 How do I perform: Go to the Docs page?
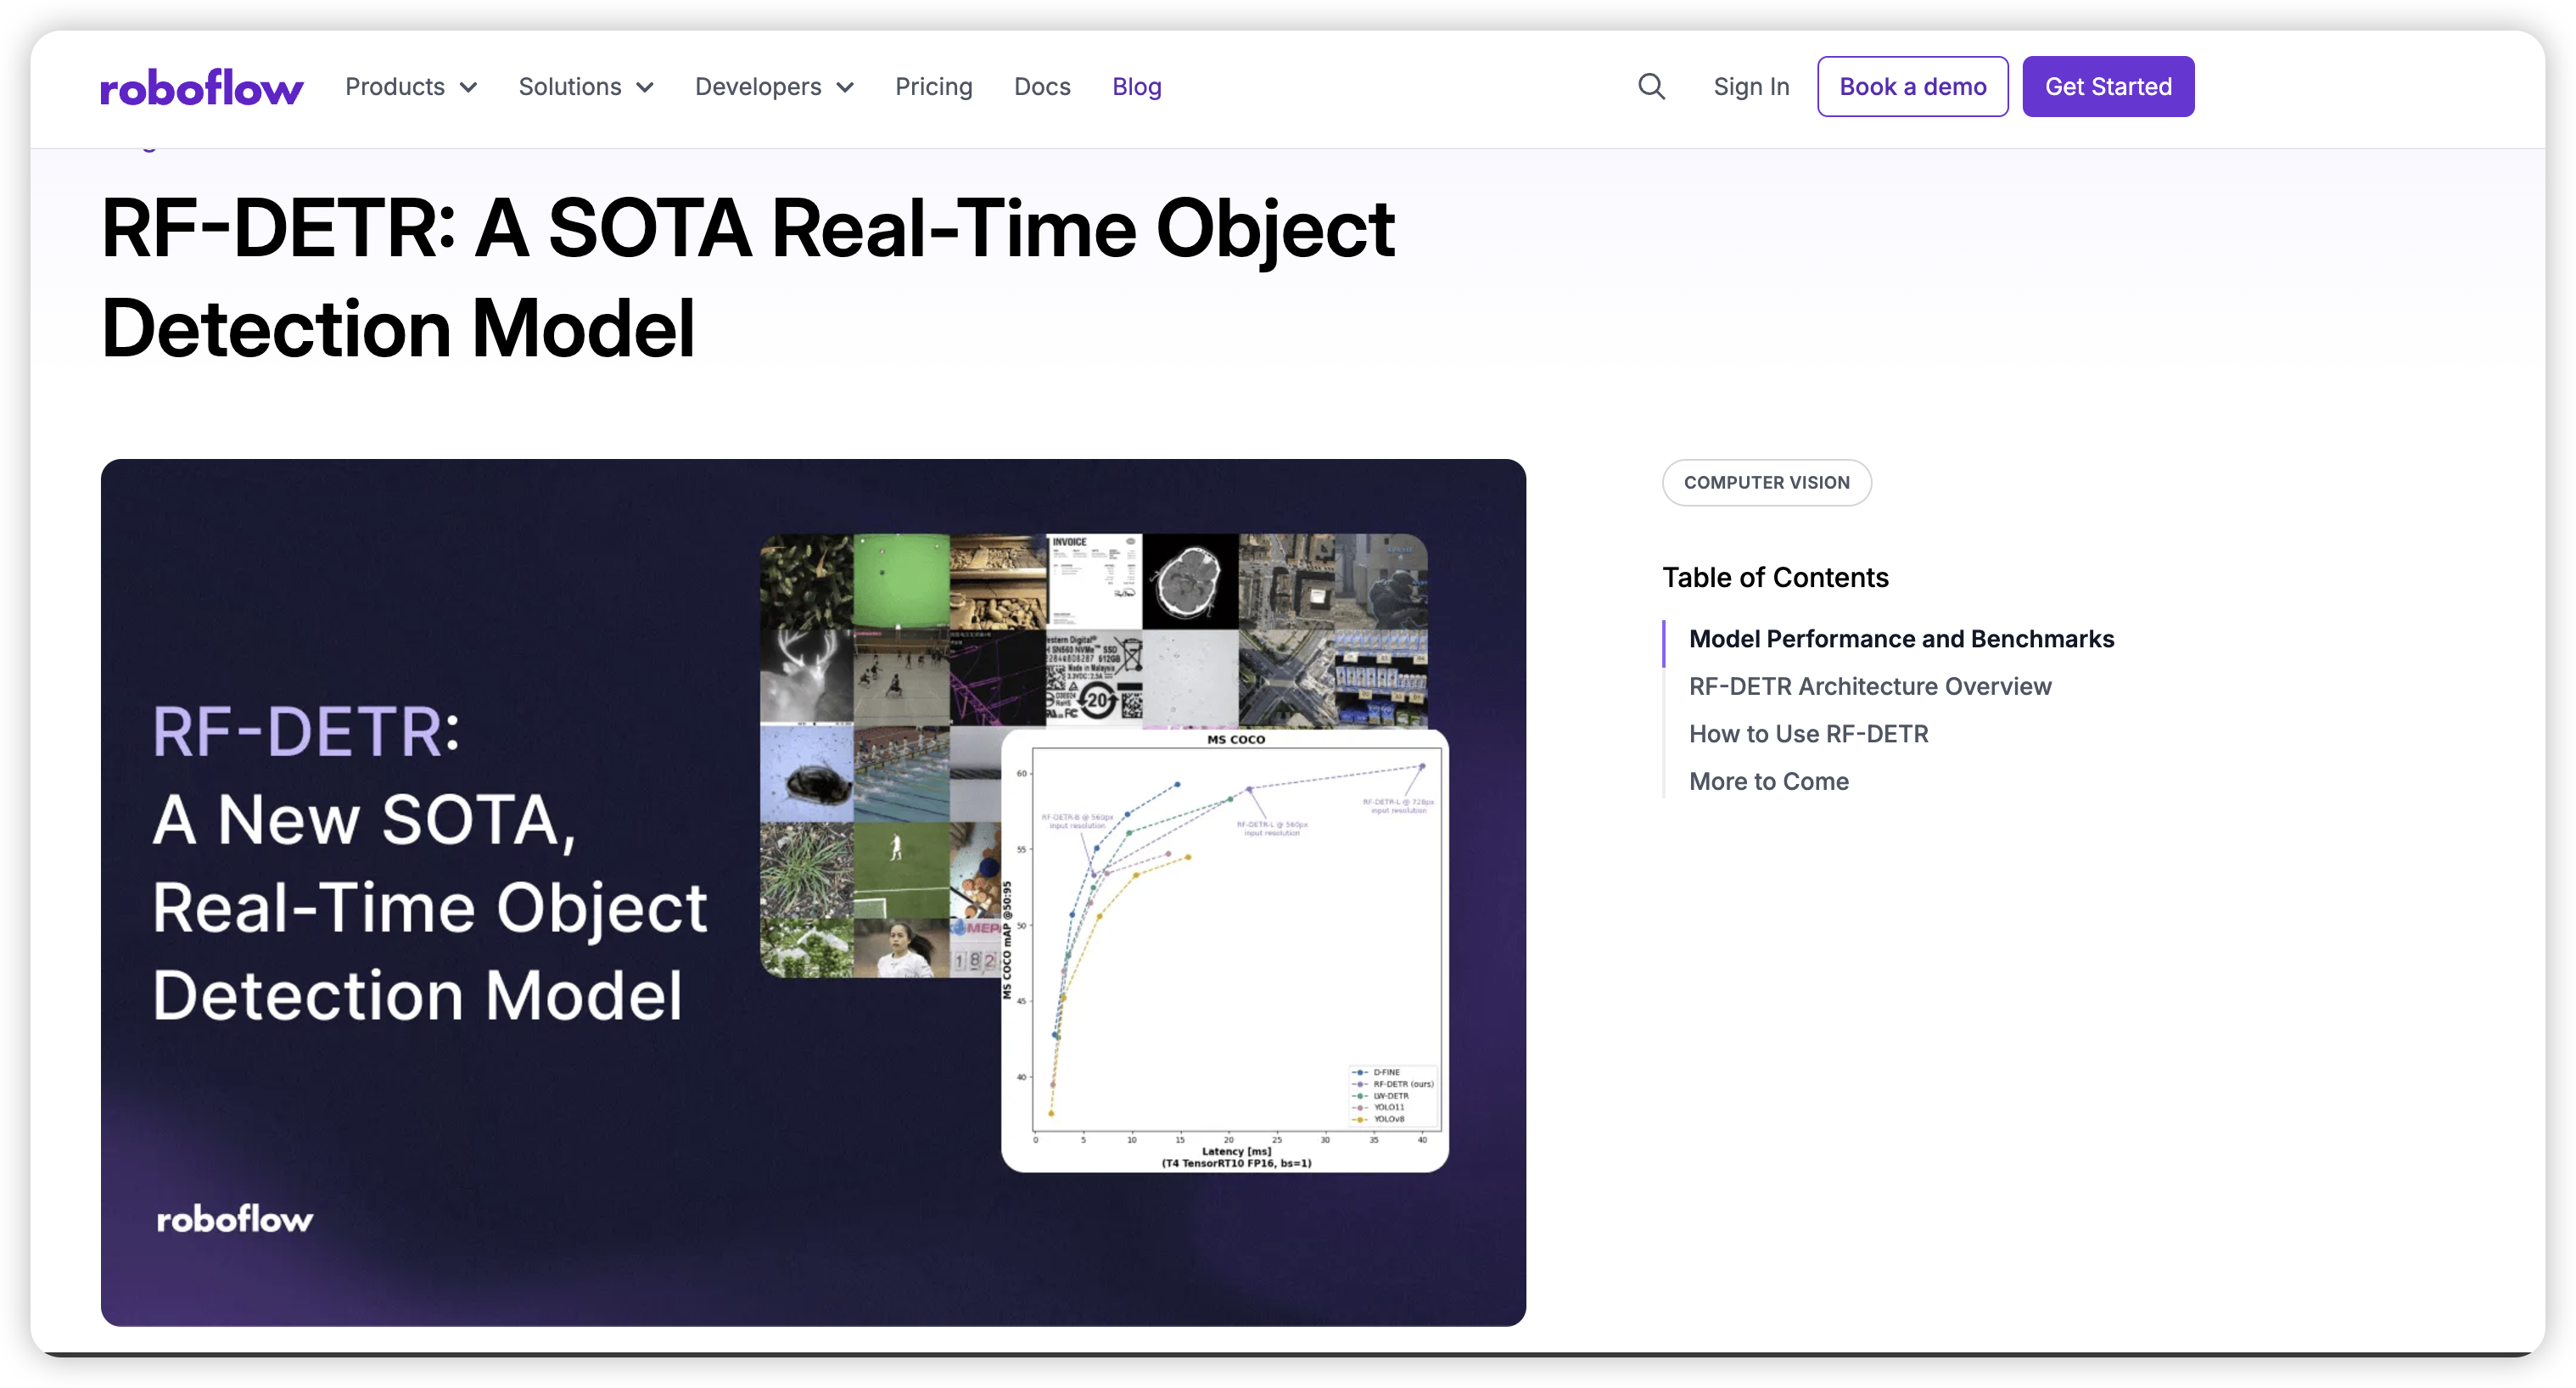[x=1041, y=87]
